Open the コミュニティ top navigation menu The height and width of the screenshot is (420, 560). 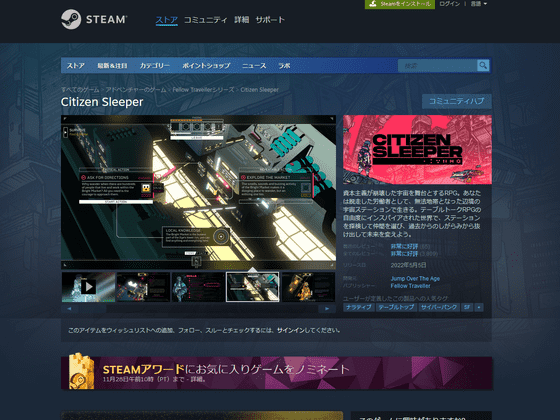coord(205,20)
